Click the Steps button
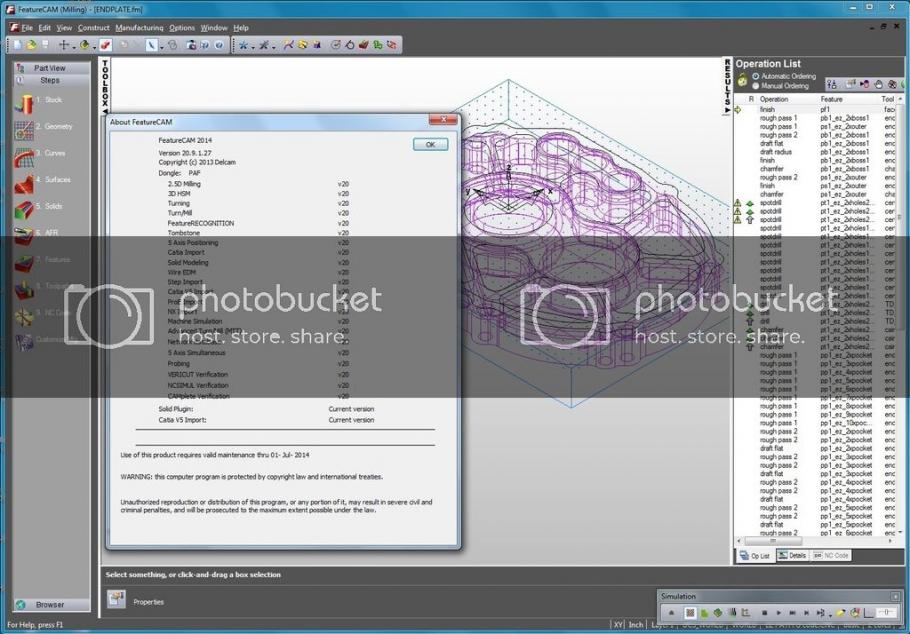The width and height of the screenshot is (910, 634). pyautogui.click(x=52, y=81)
